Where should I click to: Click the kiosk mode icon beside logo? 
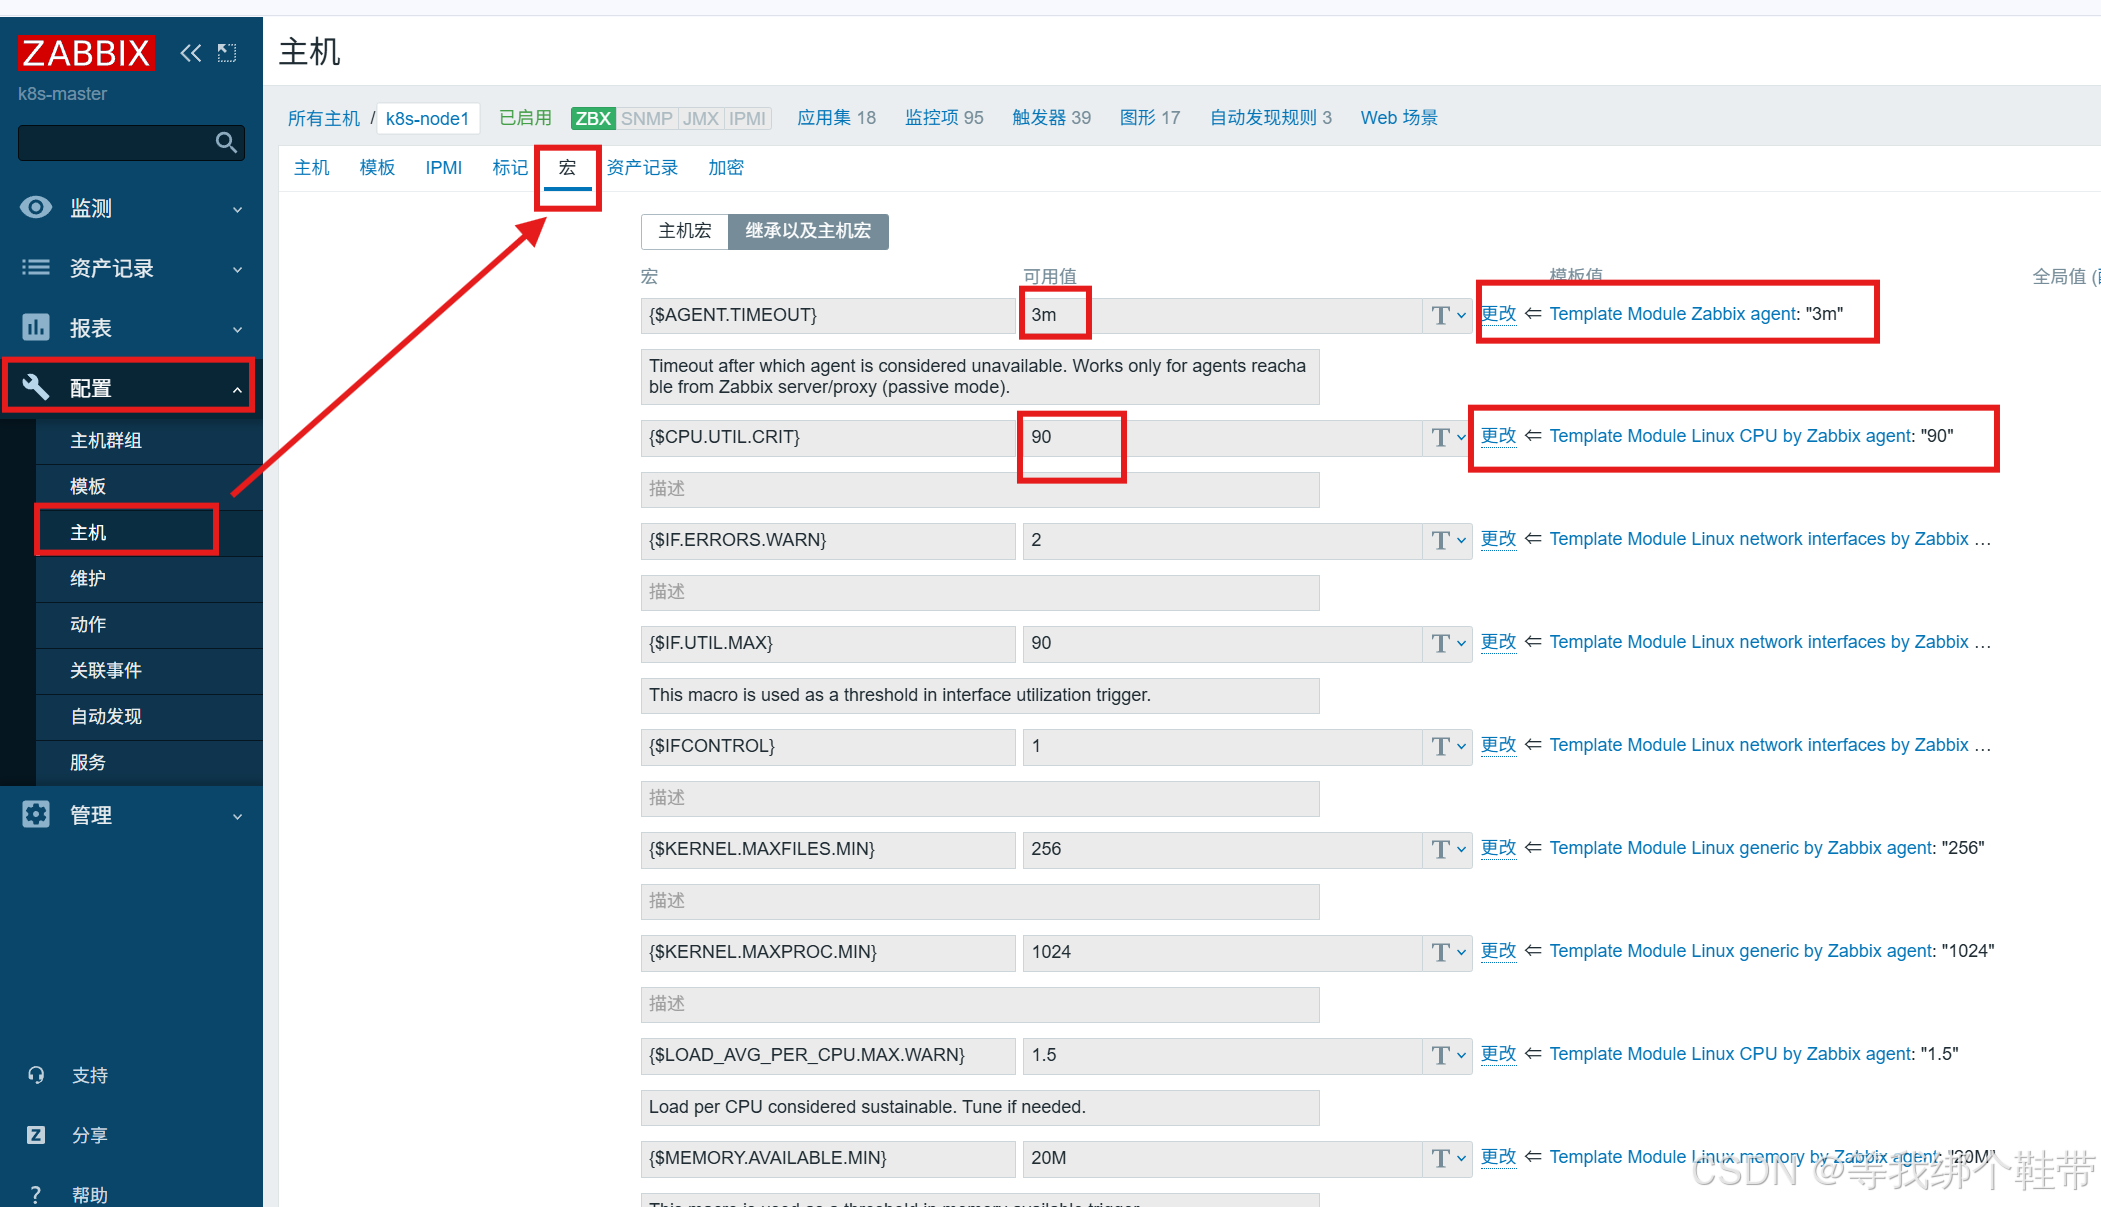[x=227, y=53]
